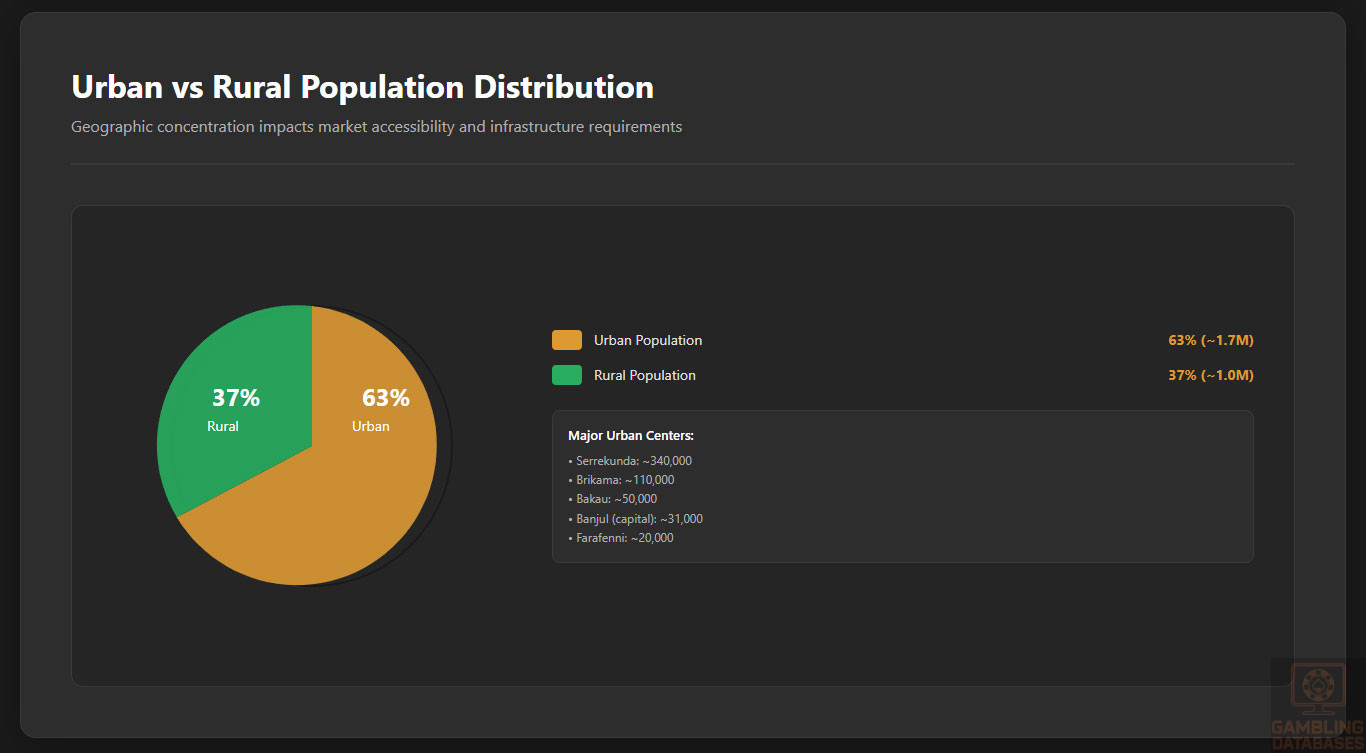Click the 37% label on the pie

236,398
